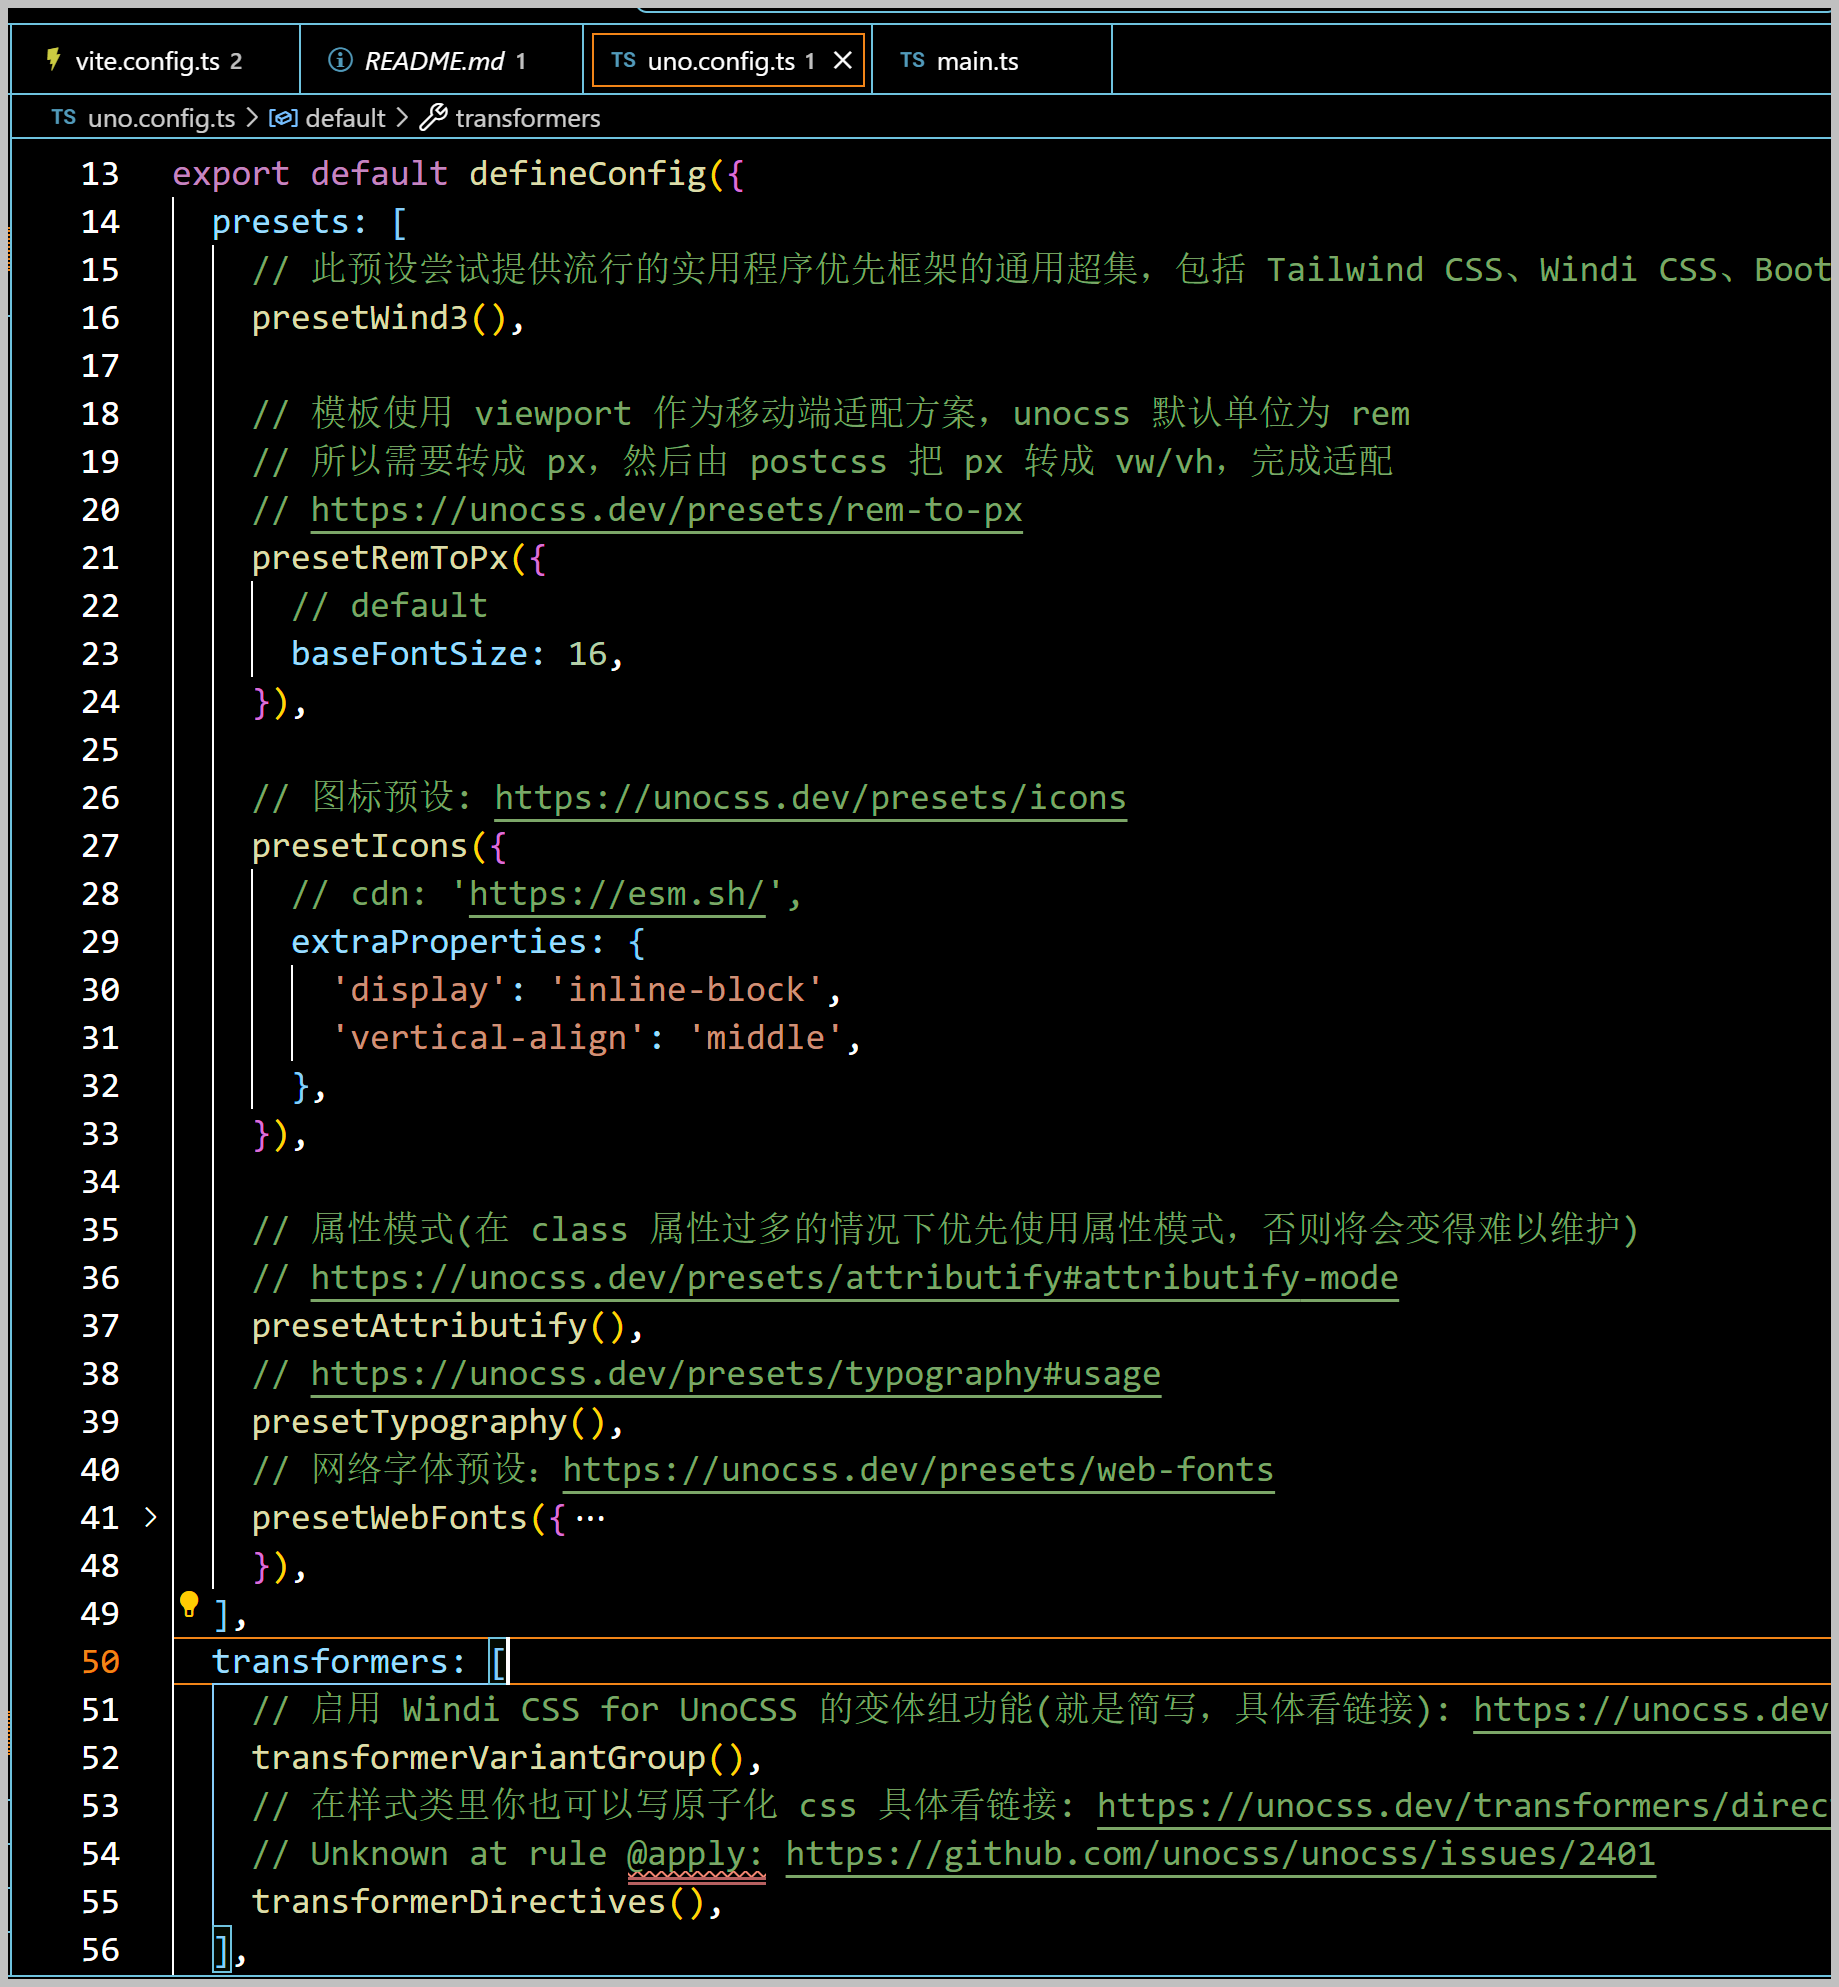Image resolution: width=1839 pixels, height=1987 pixels.
Task: Follow the GitHub issues 2401 link
Action: (x=1220, y=1854)
